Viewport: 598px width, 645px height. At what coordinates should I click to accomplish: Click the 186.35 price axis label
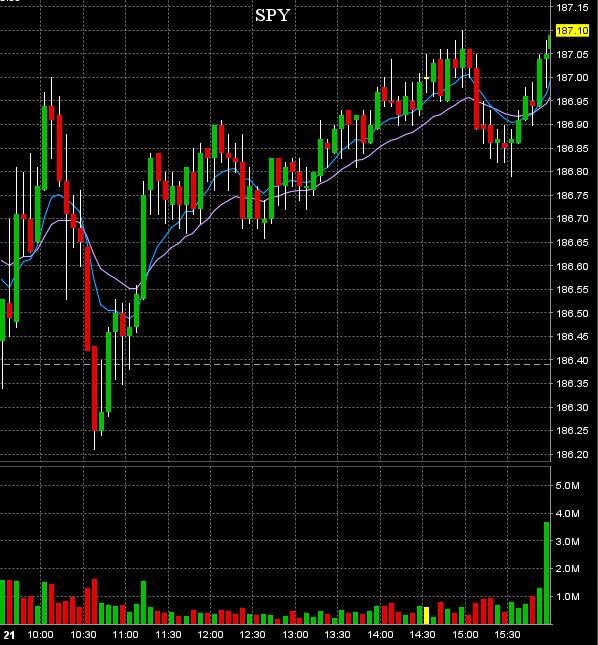(x=572, y=383)
